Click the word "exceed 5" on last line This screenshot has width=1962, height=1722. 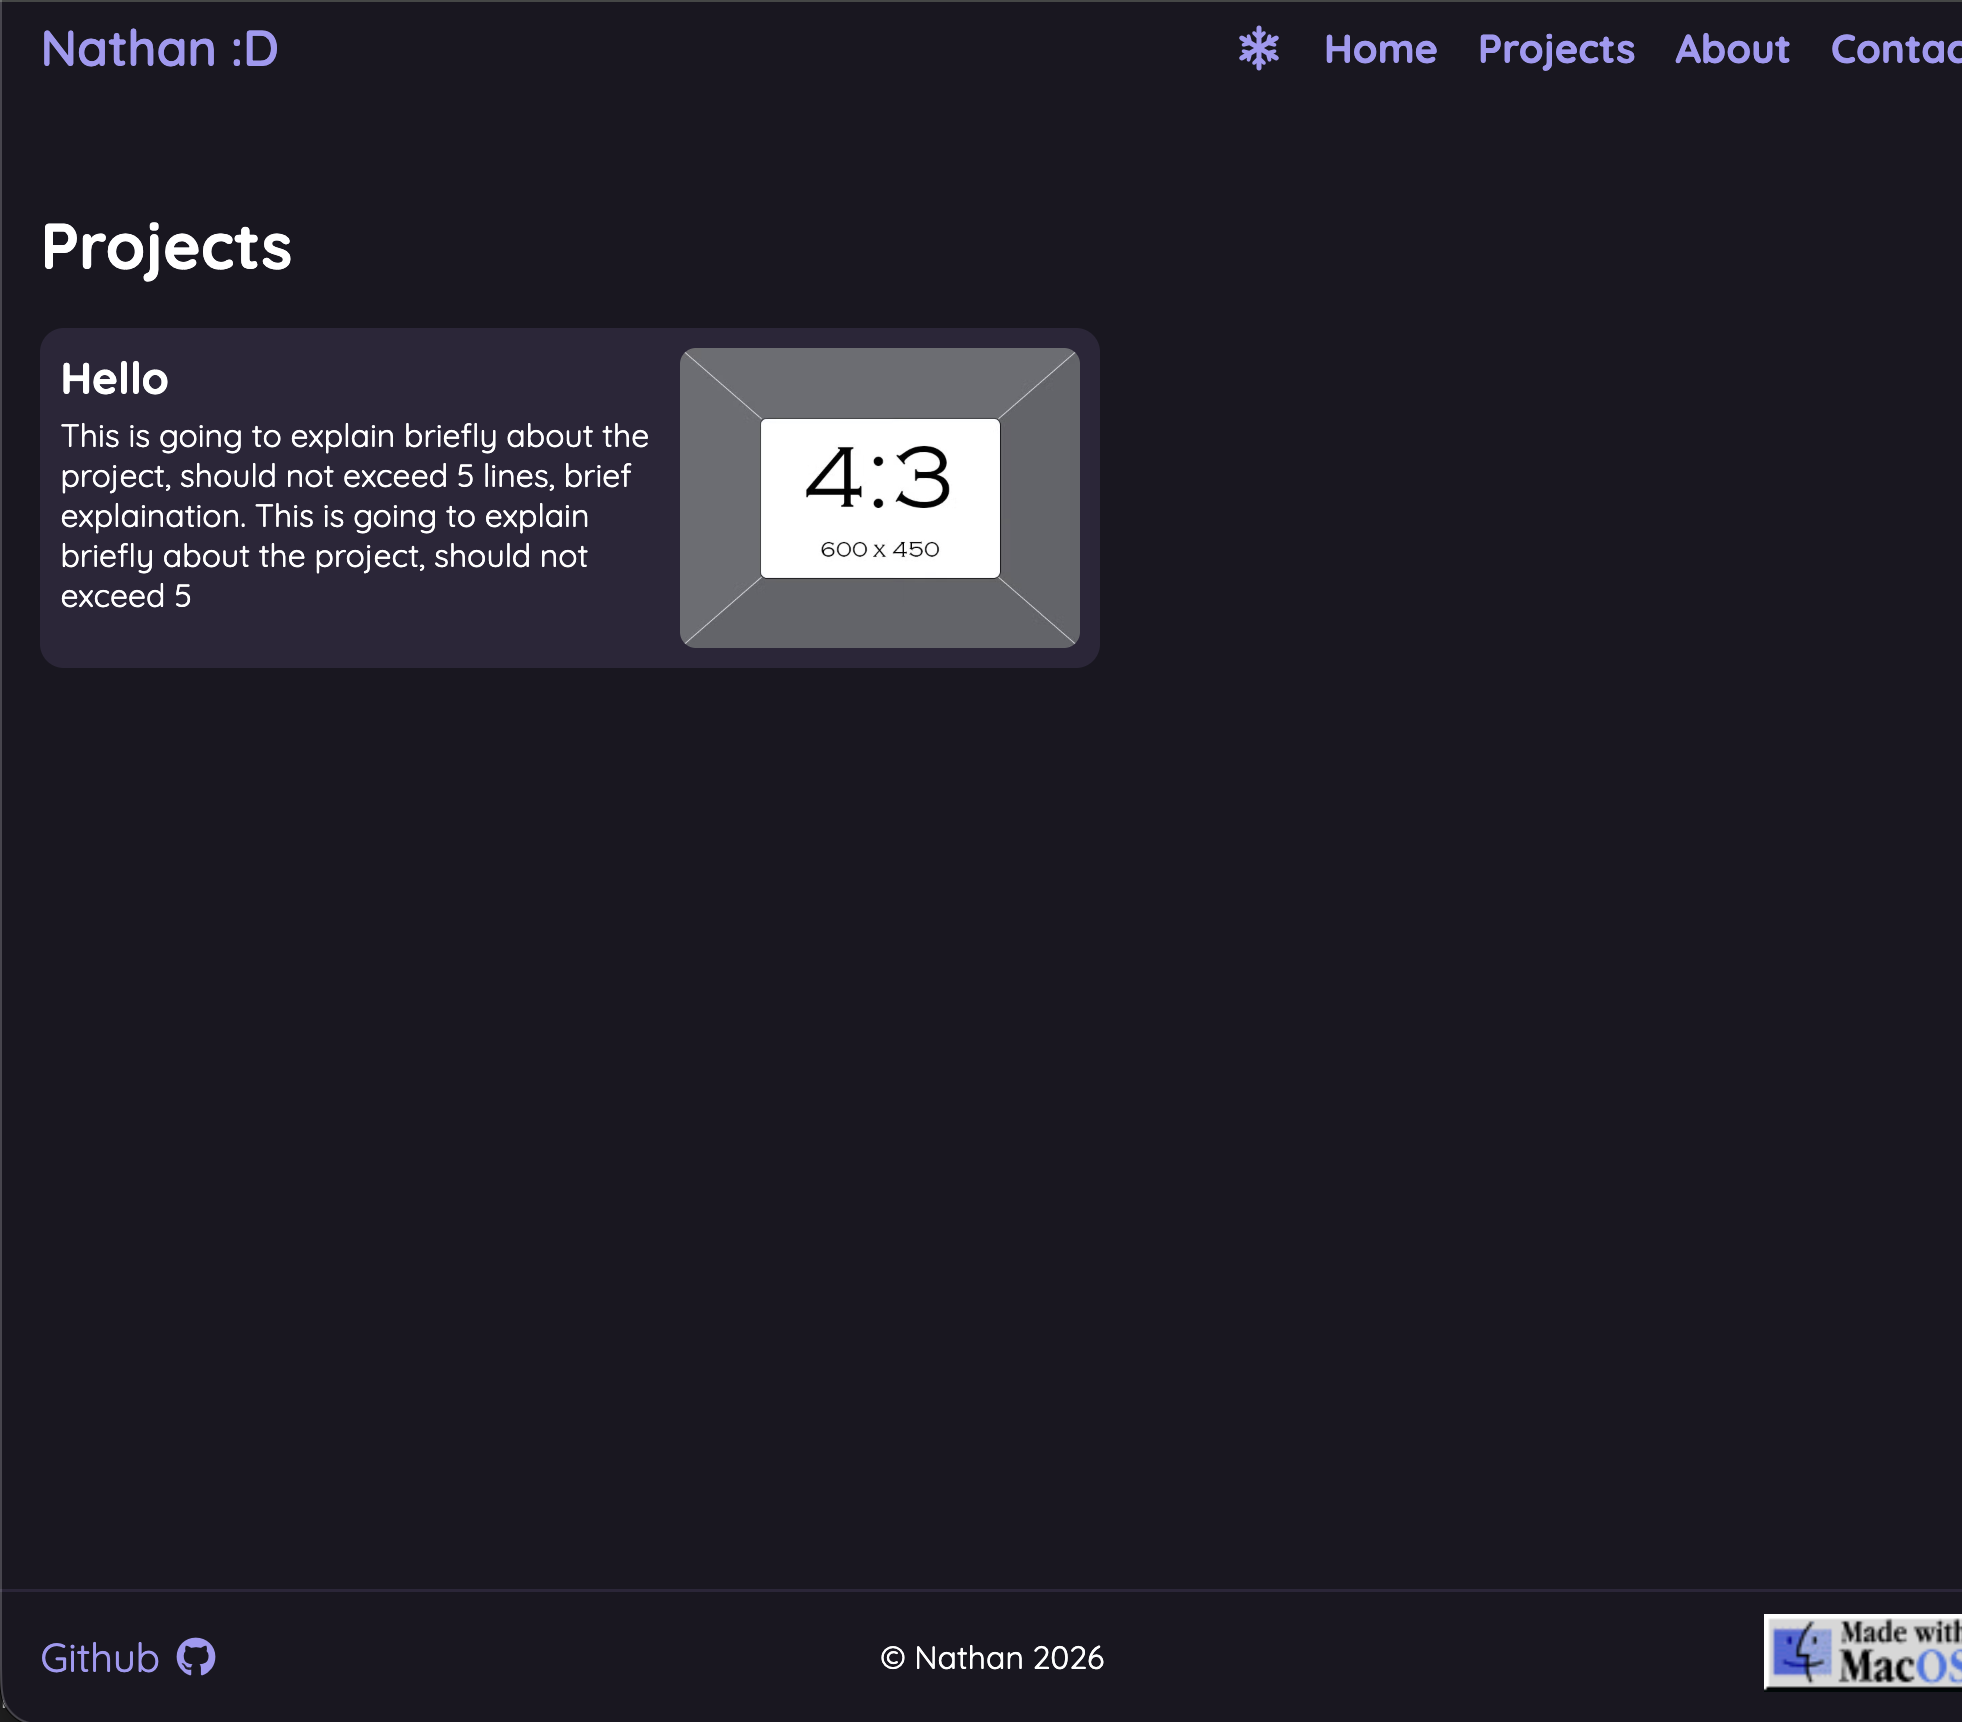pos(126,596)
